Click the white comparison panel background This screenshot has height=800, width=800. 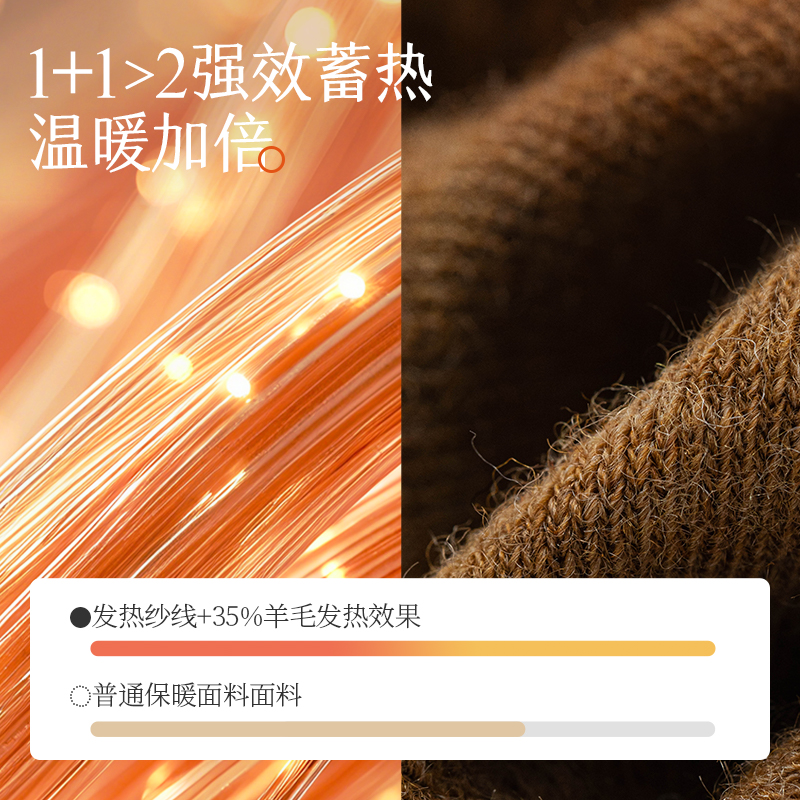click(x=400, y=669)
